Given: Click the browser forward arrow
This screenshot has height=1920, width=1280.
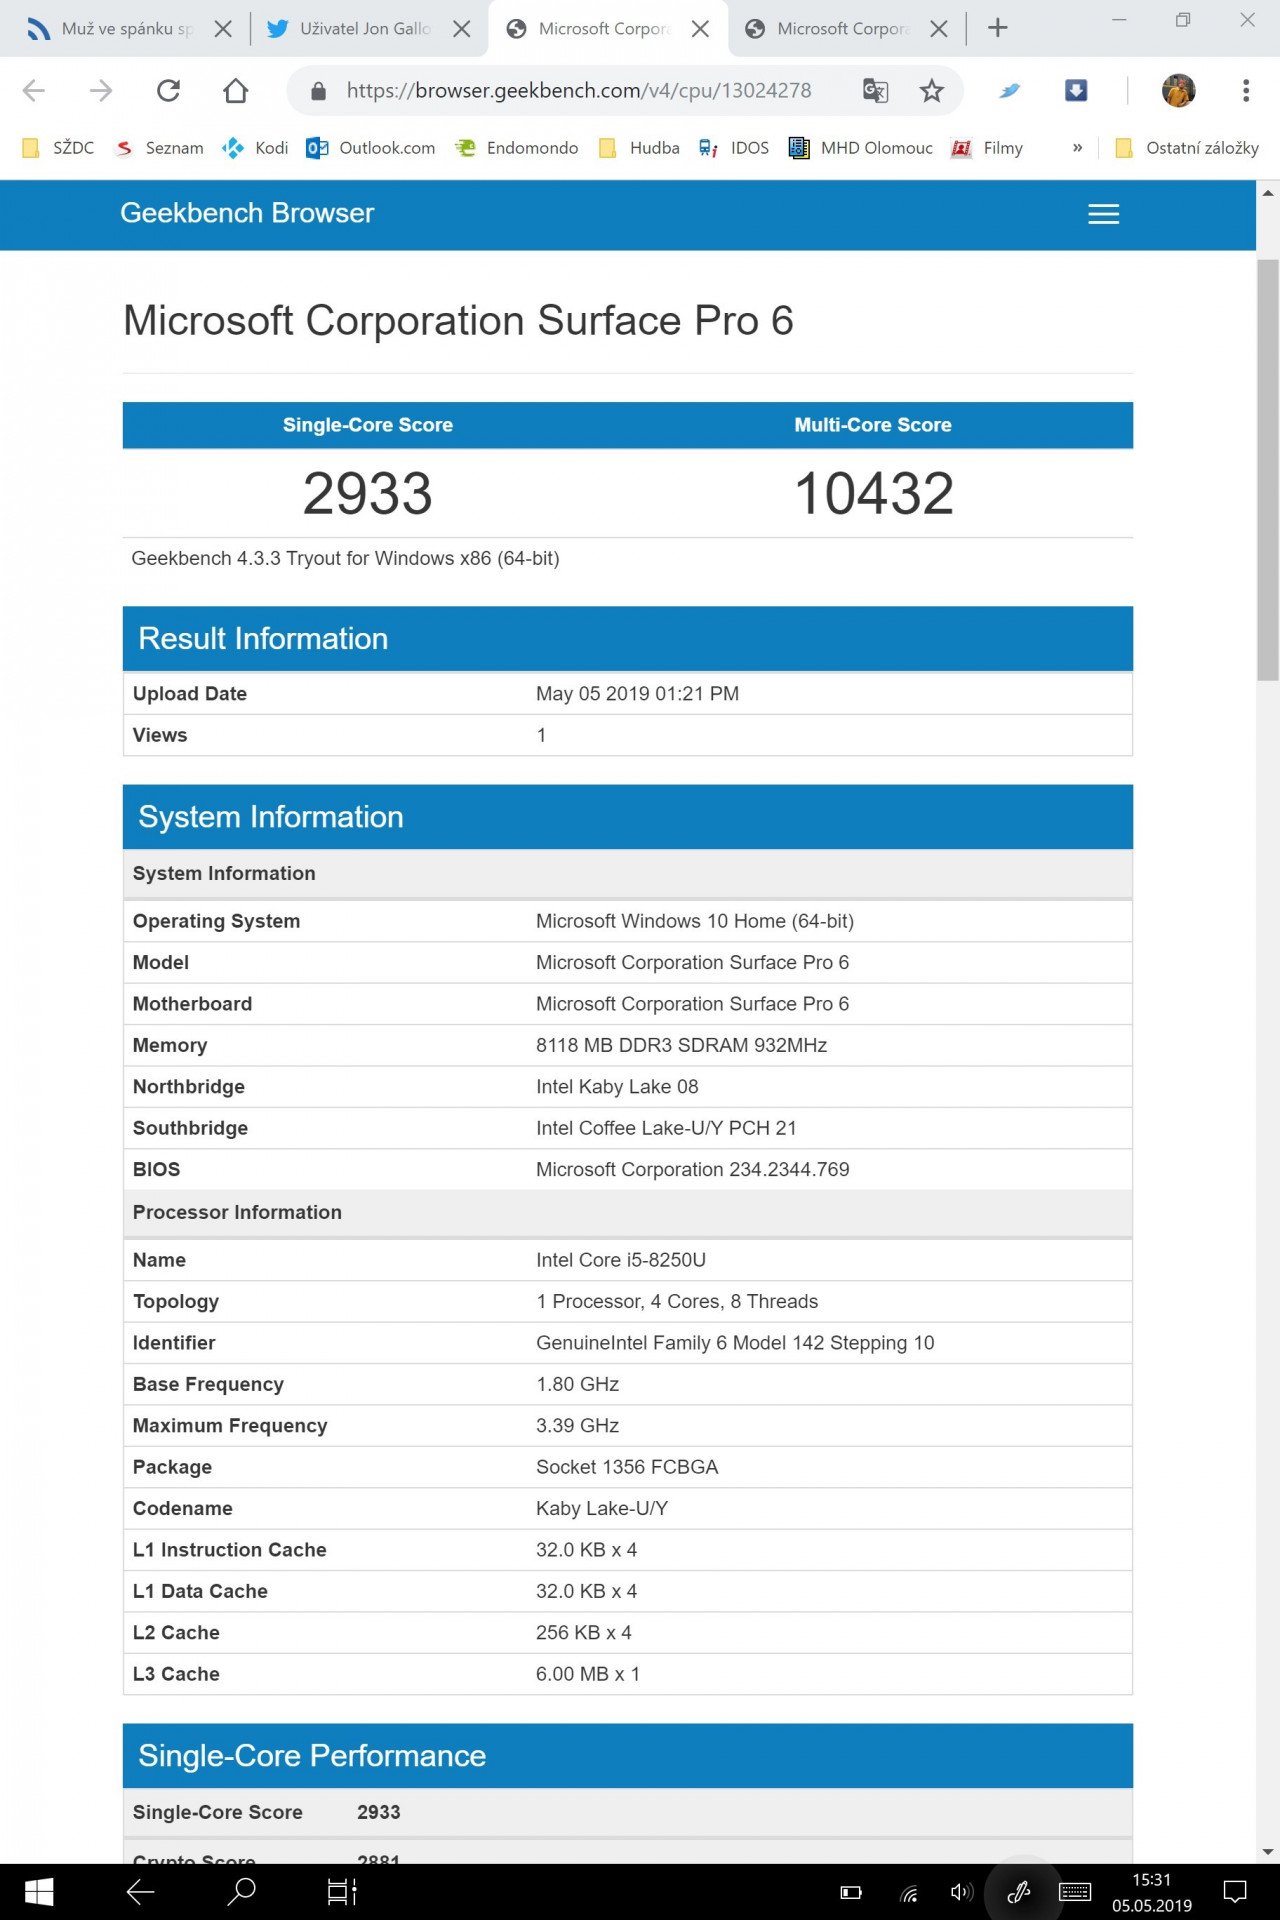Looking at the screenshot, I should pyautogui.click(x=101, y=91).
